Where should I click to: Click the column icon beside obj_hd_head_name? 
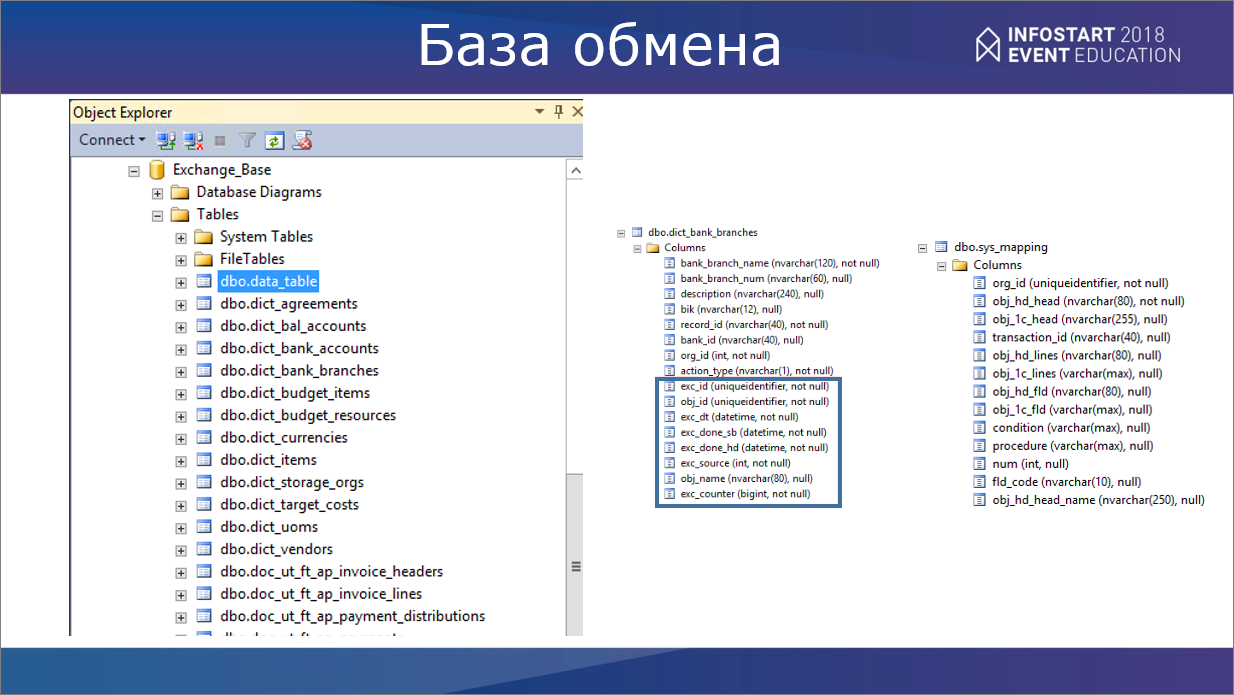pyautogui.click(x=981, y=499)
